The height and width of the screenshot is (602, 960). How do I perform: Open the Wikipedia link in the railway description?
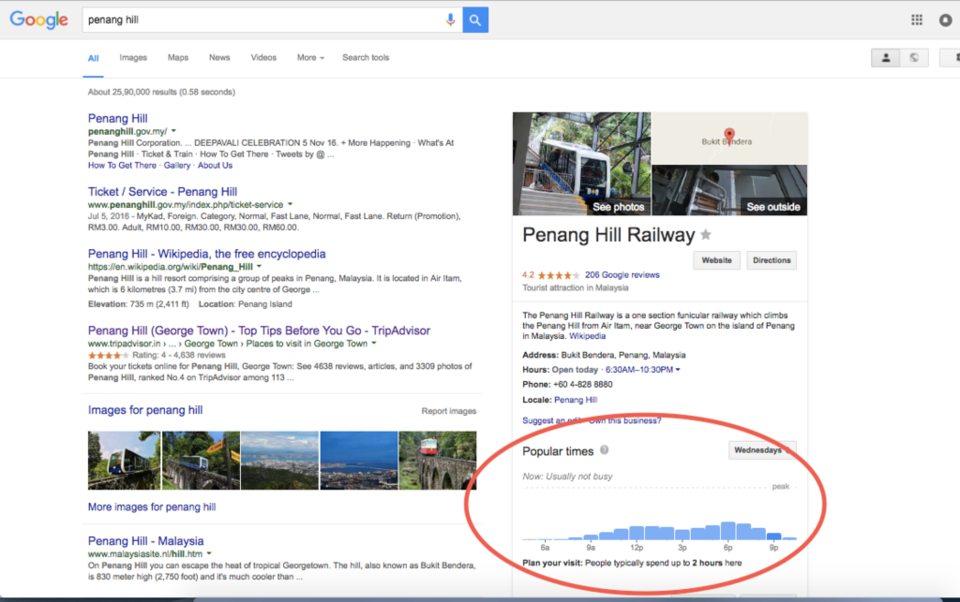tap(587, 336)
